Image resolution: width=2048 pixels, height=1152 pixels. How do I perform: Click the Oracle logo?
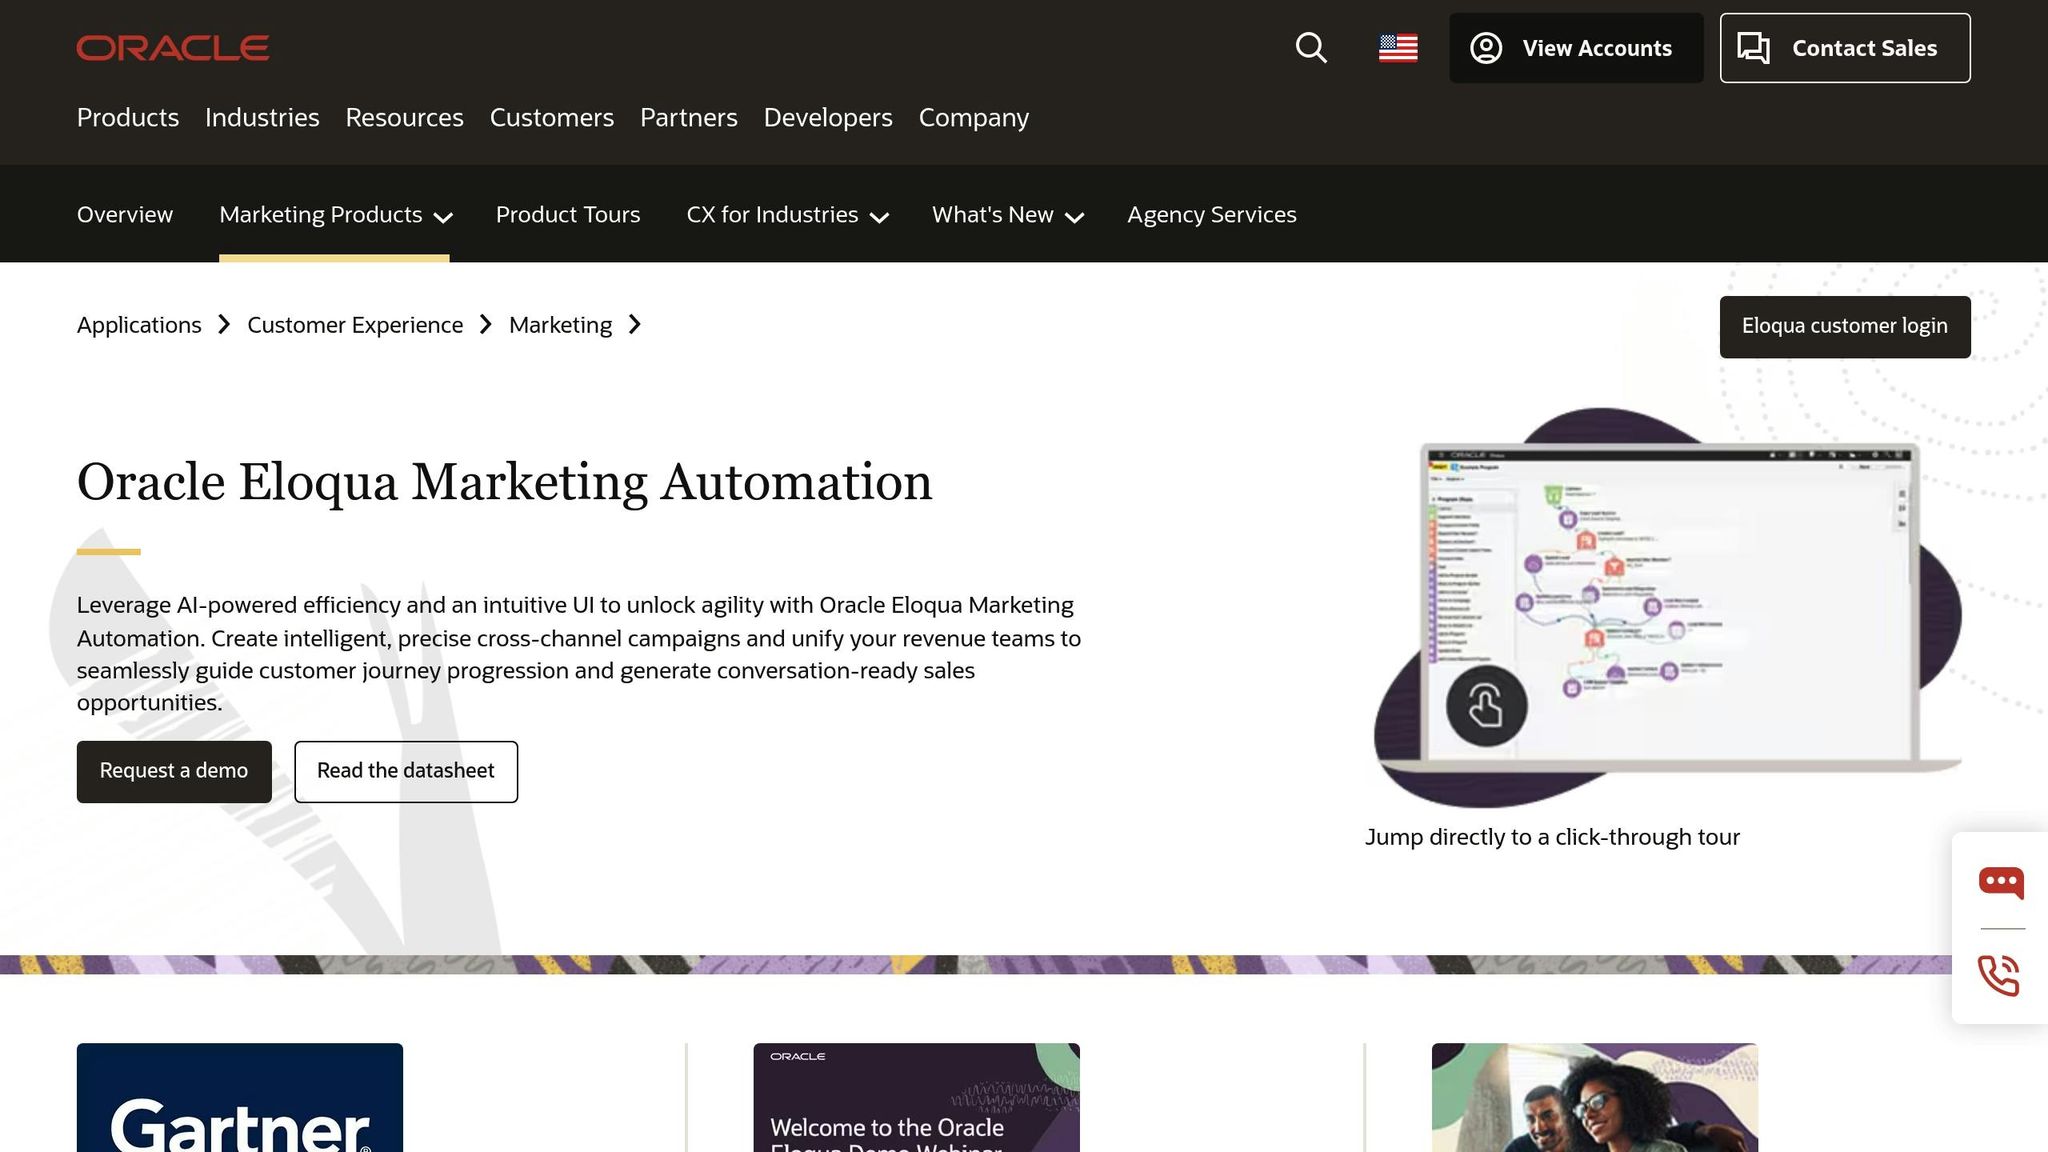173,48
